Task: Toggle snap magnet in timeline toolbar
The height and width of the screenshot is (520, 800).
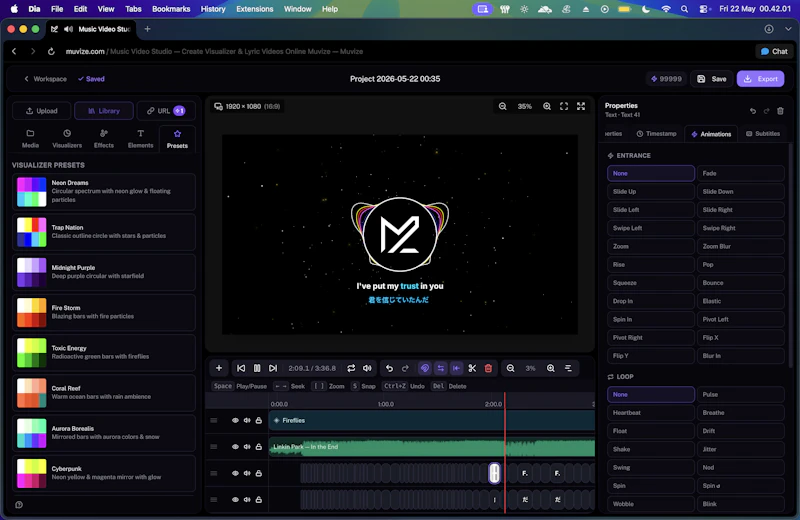Action: pos(424,368)
